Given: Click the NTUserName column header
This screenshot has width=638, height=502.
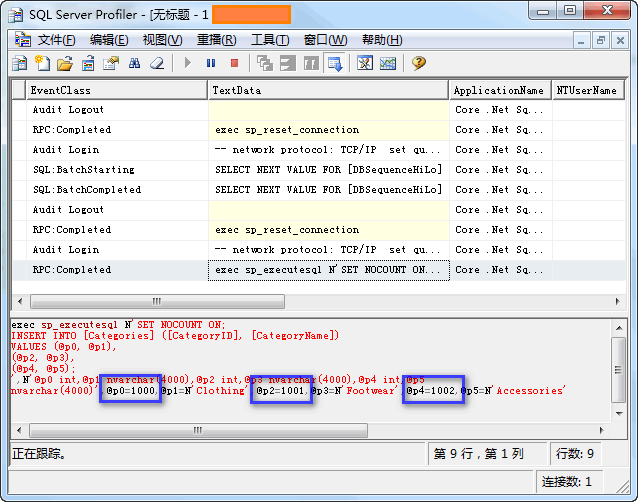Looking at the screenshot, I should [588, 90].
